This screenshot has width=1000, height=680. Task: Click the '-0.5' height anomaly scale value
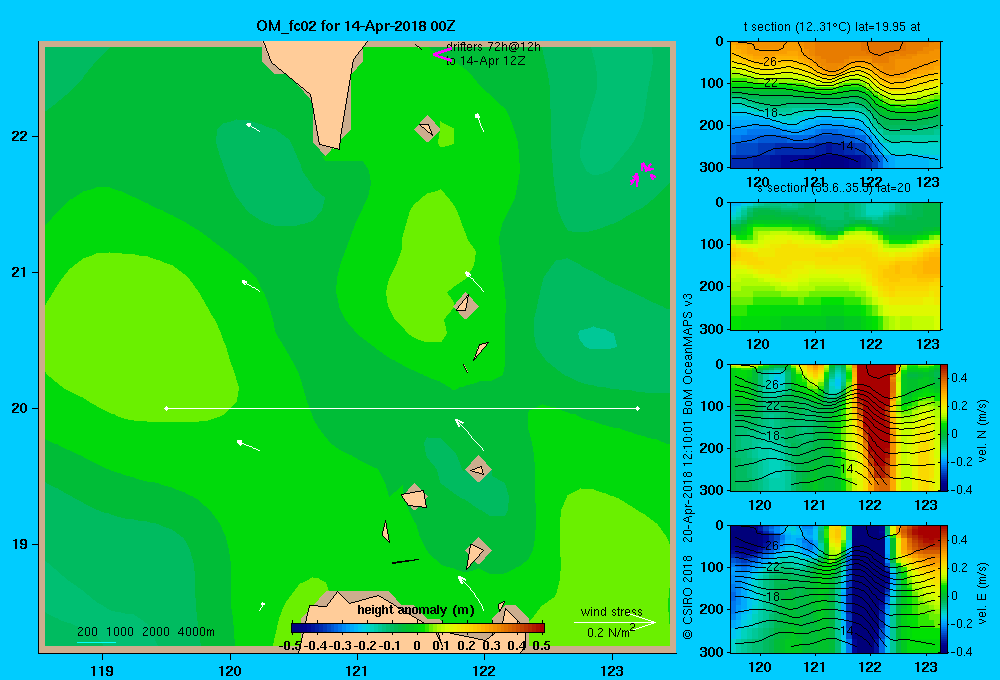[290, 646]
